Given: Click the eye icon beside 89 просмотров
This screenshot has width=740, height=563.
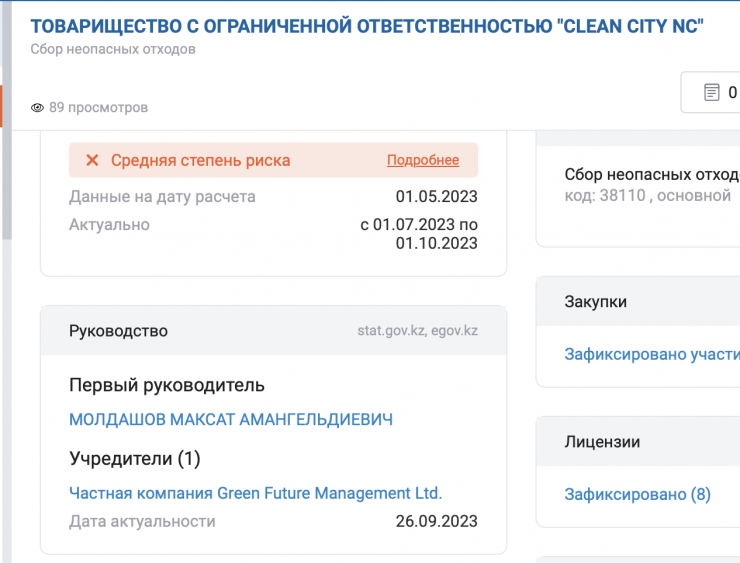Looking at the screenshot, I should point(38,108).
